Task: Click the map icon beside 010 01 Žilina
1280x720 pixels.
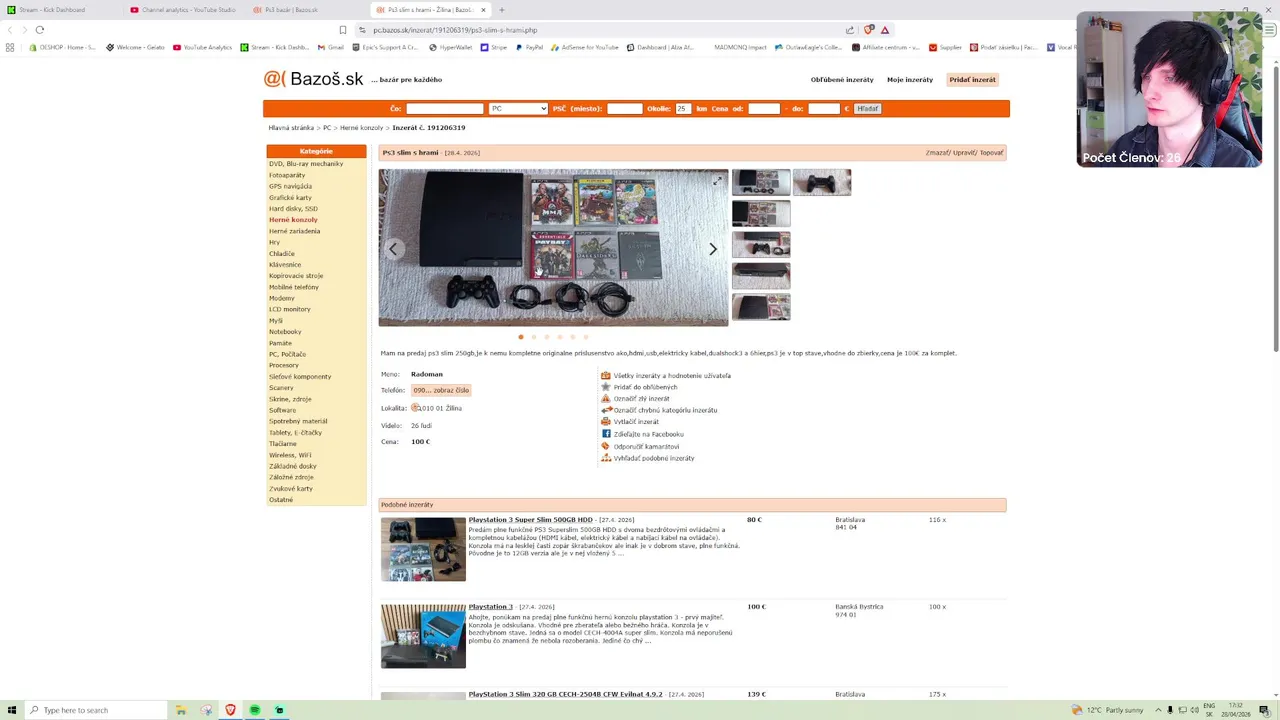Action: (x=416, y=408)
